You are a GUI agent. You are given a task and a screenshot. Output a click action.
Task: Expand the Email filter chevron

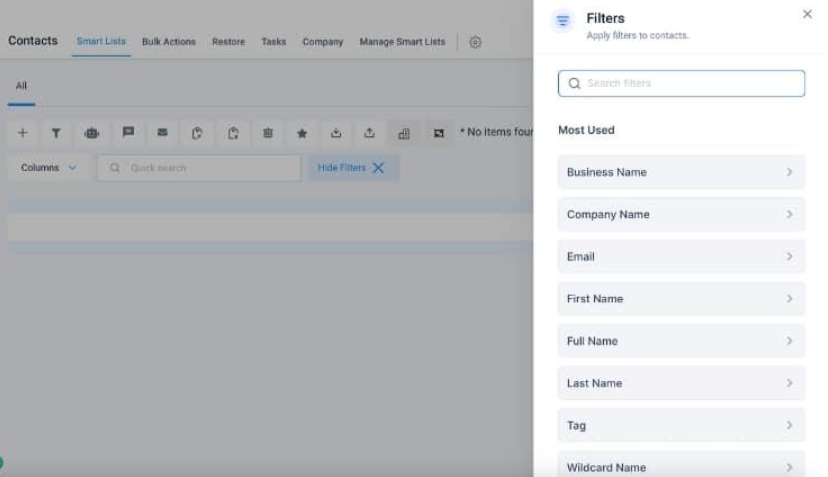pos(789,257)
